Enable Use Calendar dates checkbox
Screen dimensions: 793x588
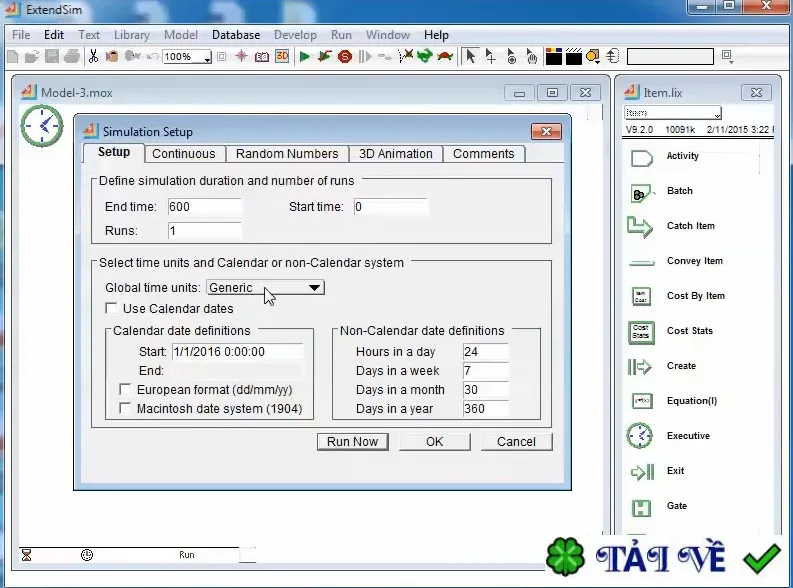click(111, 308)
